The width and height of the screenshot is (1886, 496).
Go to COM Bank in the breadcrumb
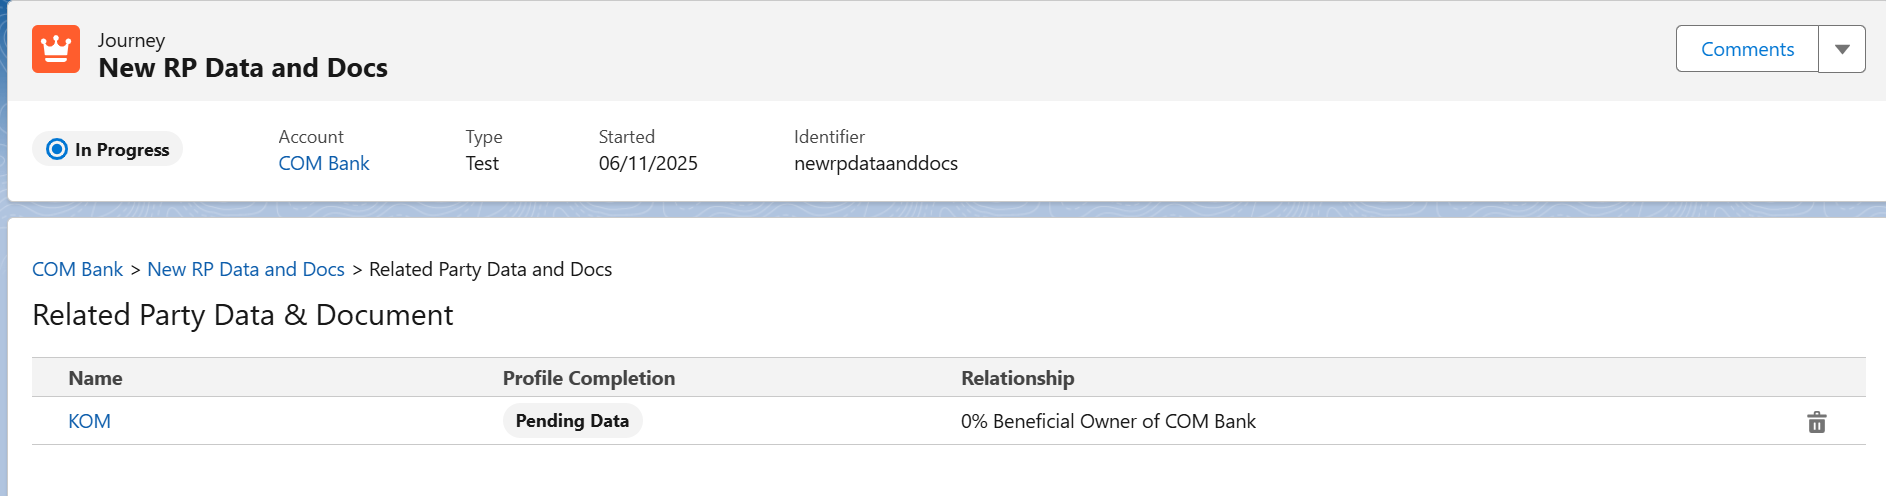click(77, 269)
